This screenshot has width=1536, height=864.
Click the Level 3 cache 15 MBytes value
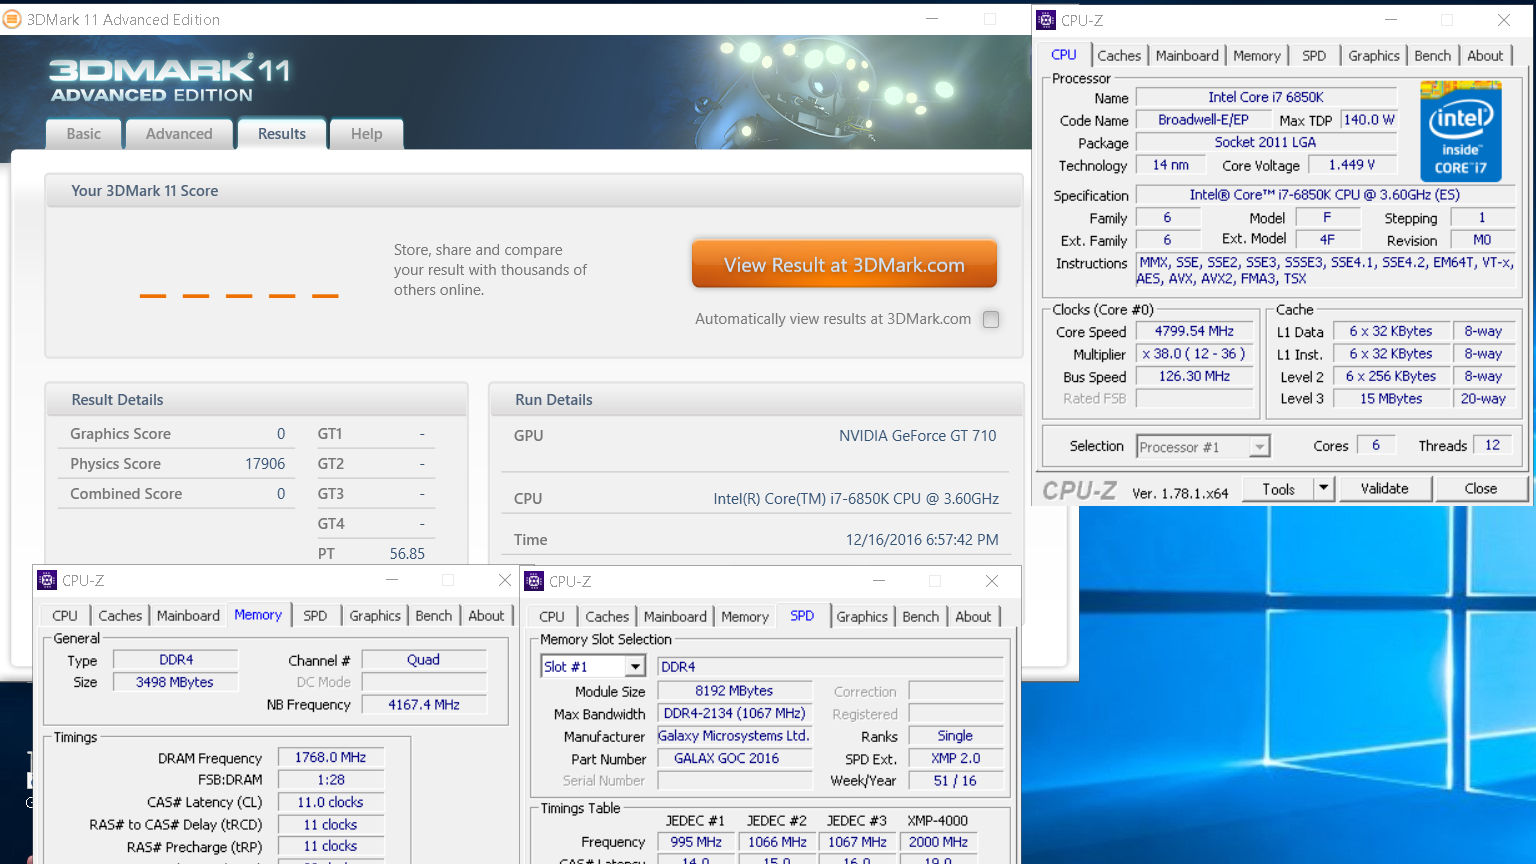(1390, 399)
